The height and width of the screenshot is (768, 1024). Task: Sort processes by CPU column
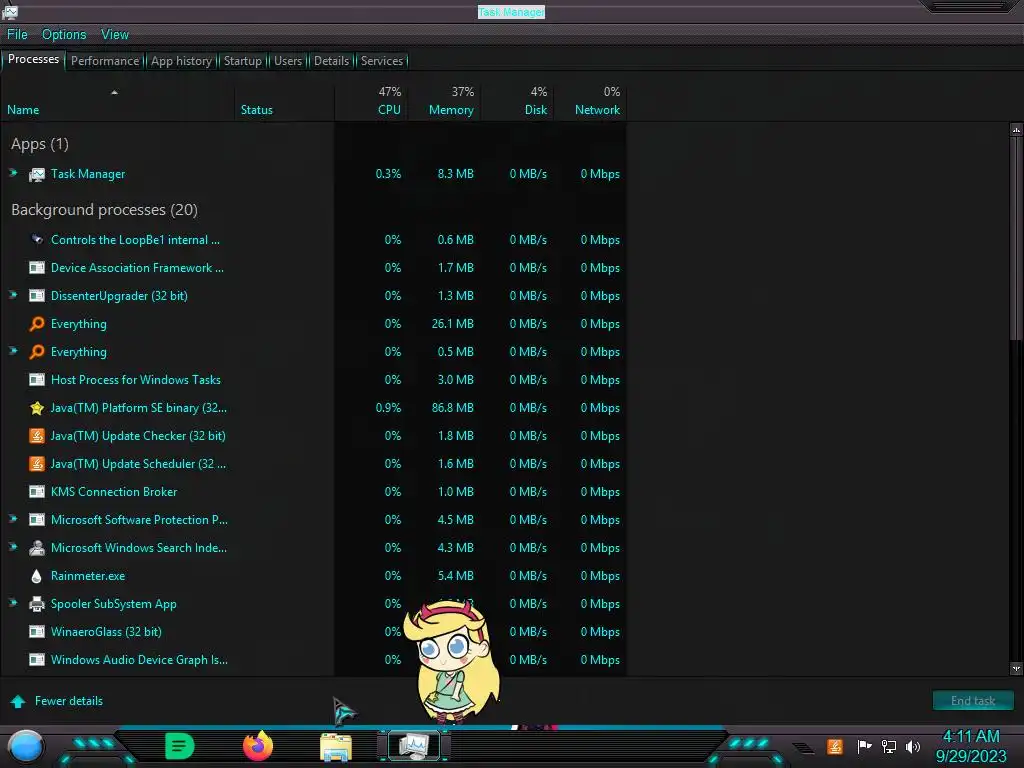[372, 102]
